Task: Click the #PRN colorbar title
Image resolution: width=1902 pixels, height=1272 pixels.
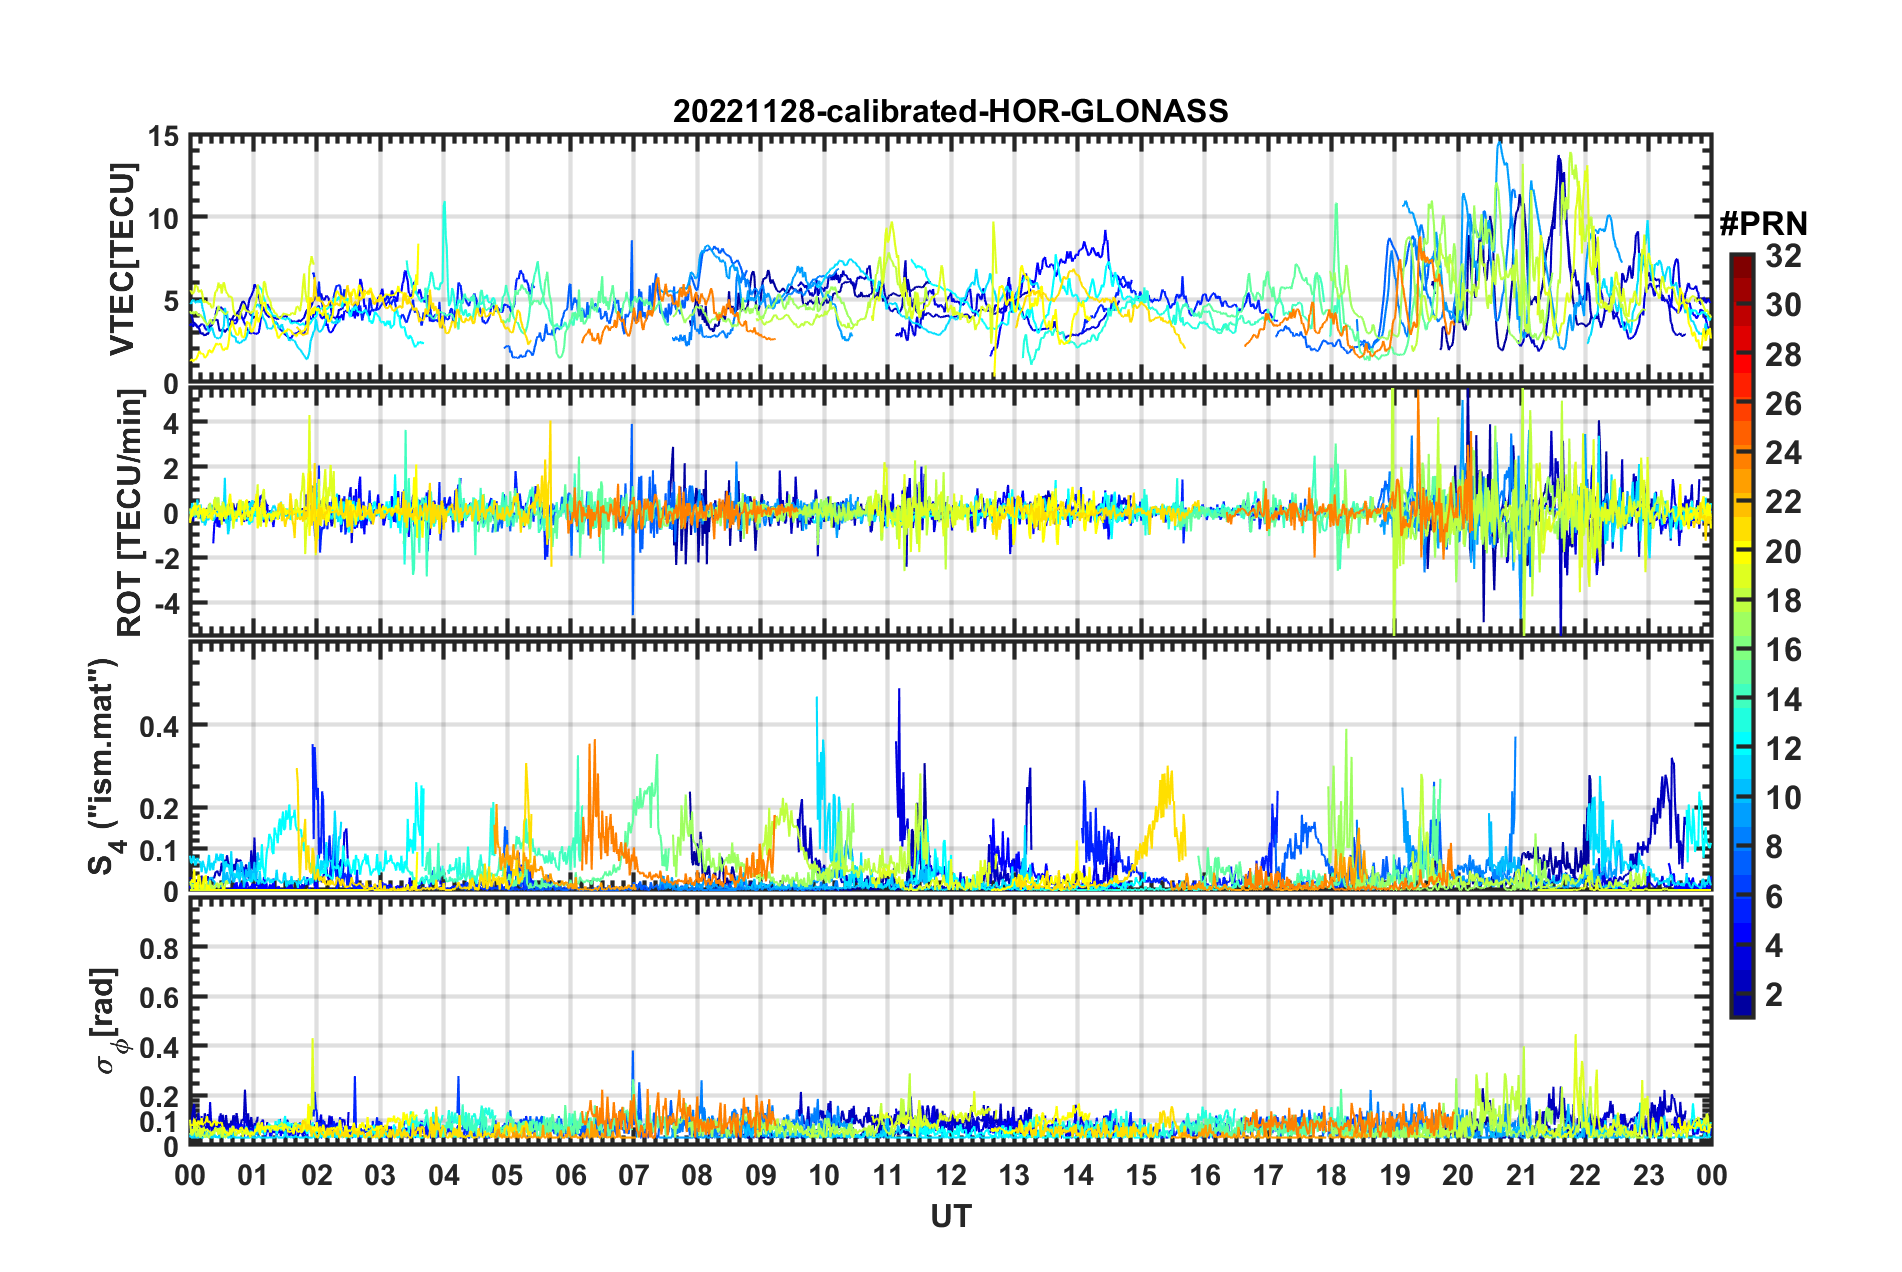Action: tap(1762, 224)
